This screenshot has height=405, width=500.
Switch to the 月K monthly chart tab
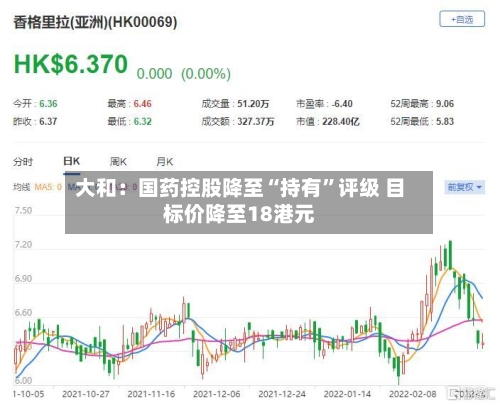coord(165,162)
